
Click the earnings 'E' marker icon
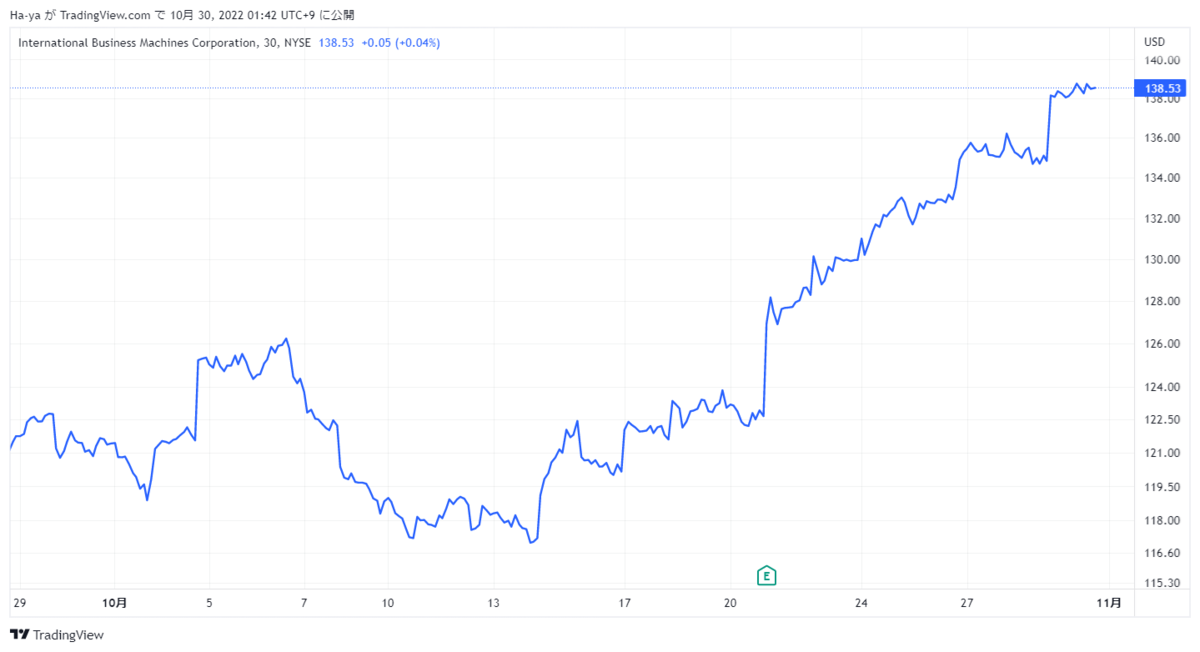point(767,575)
